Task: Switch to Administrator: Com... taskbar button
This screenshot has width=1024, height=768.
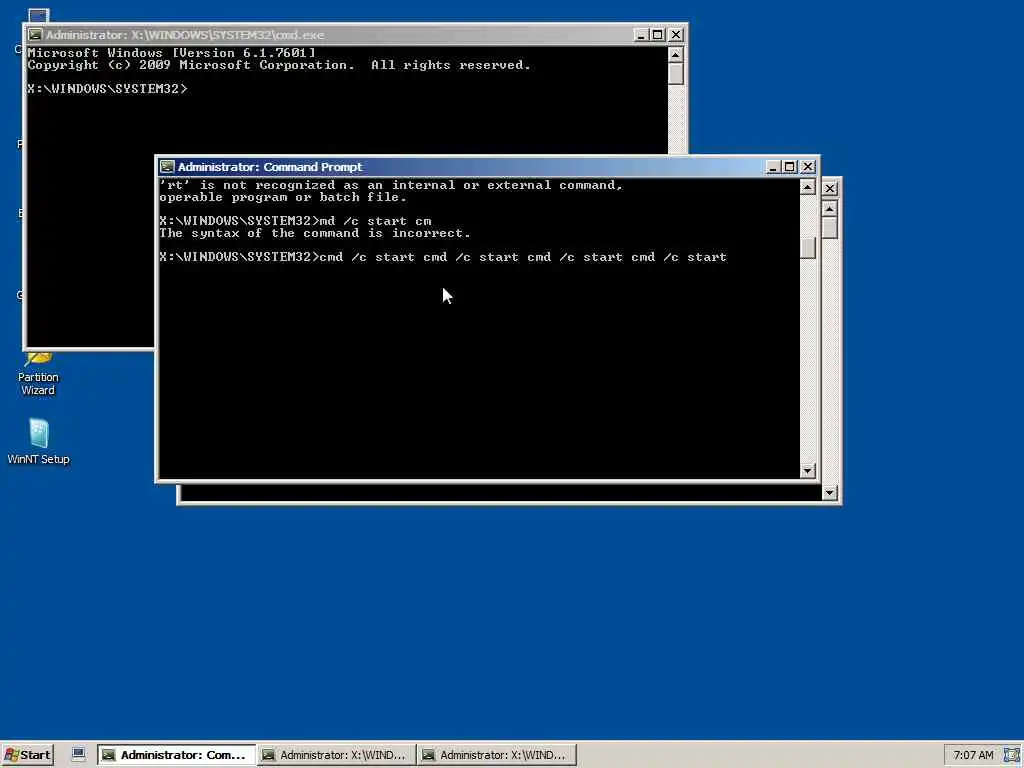Action: [176, 755]
